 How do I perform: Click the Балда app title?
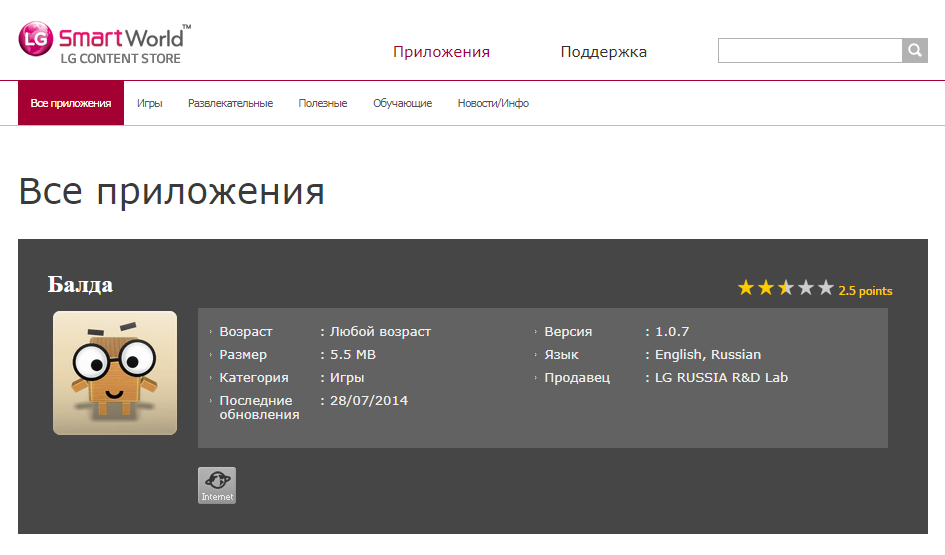80,284
